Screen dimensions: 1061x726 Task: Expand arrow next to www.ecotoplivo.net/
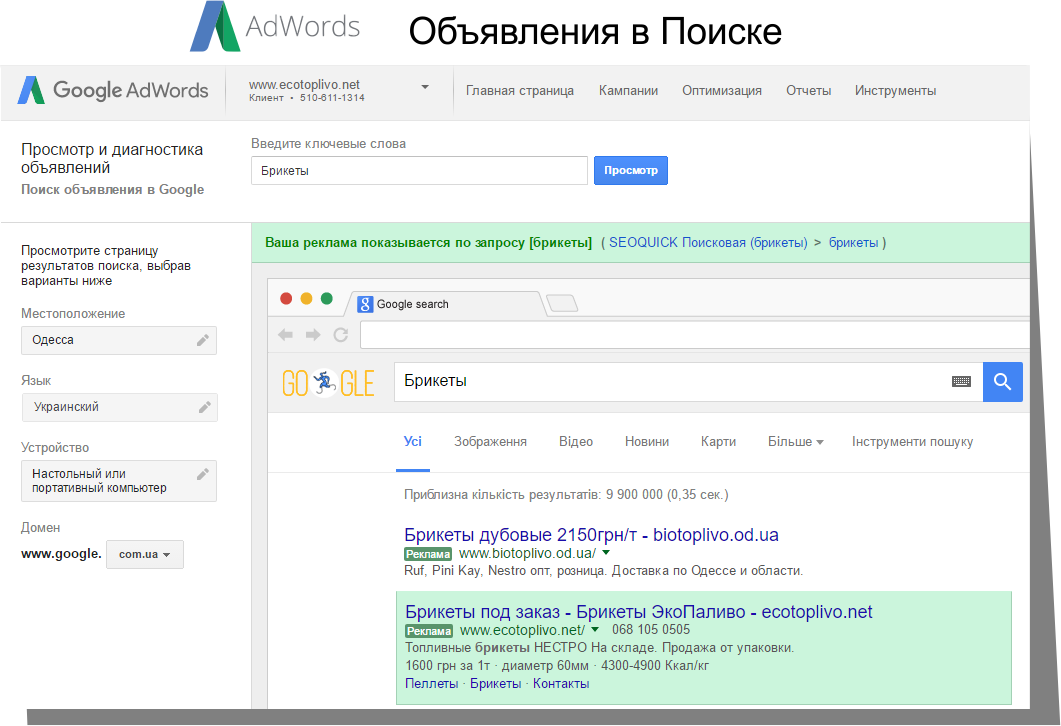coord(595,629)
